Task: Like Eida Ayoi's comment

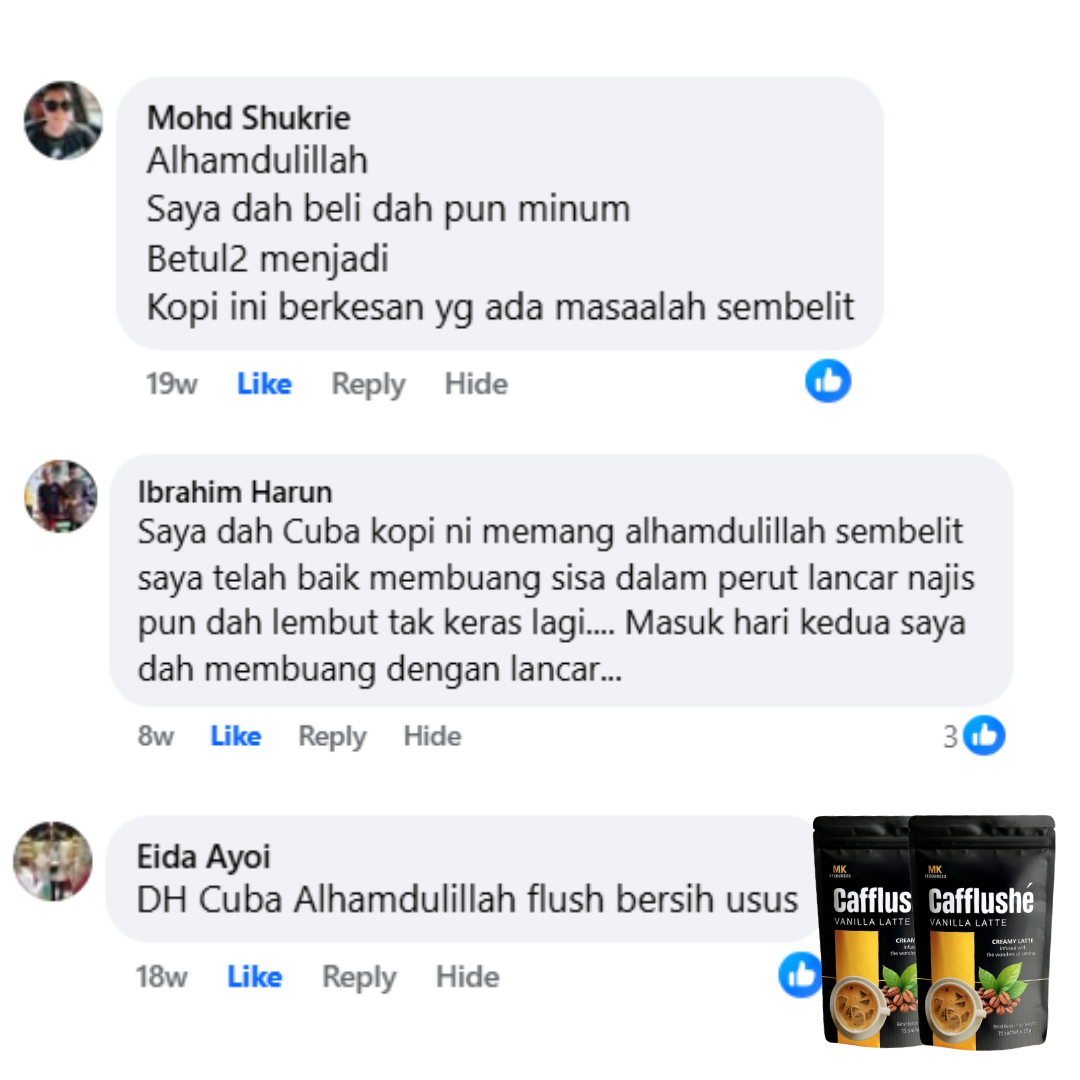Action: click(255, 977)
